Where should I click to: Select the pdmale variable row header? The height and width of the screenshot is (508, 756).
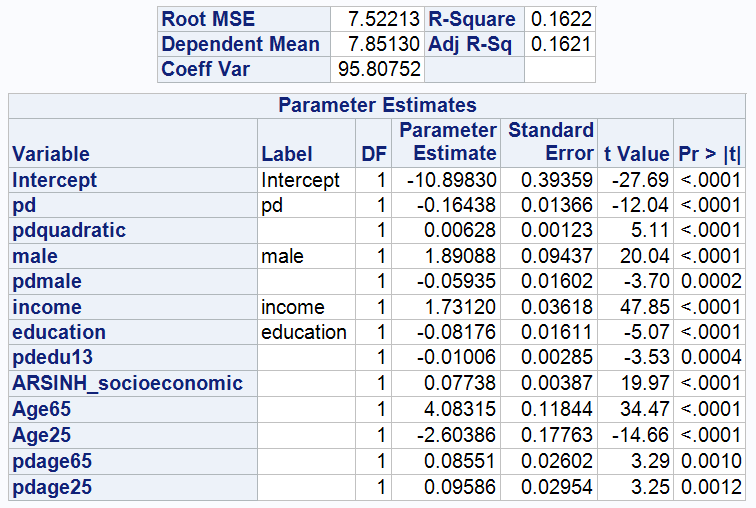(47, 282)
